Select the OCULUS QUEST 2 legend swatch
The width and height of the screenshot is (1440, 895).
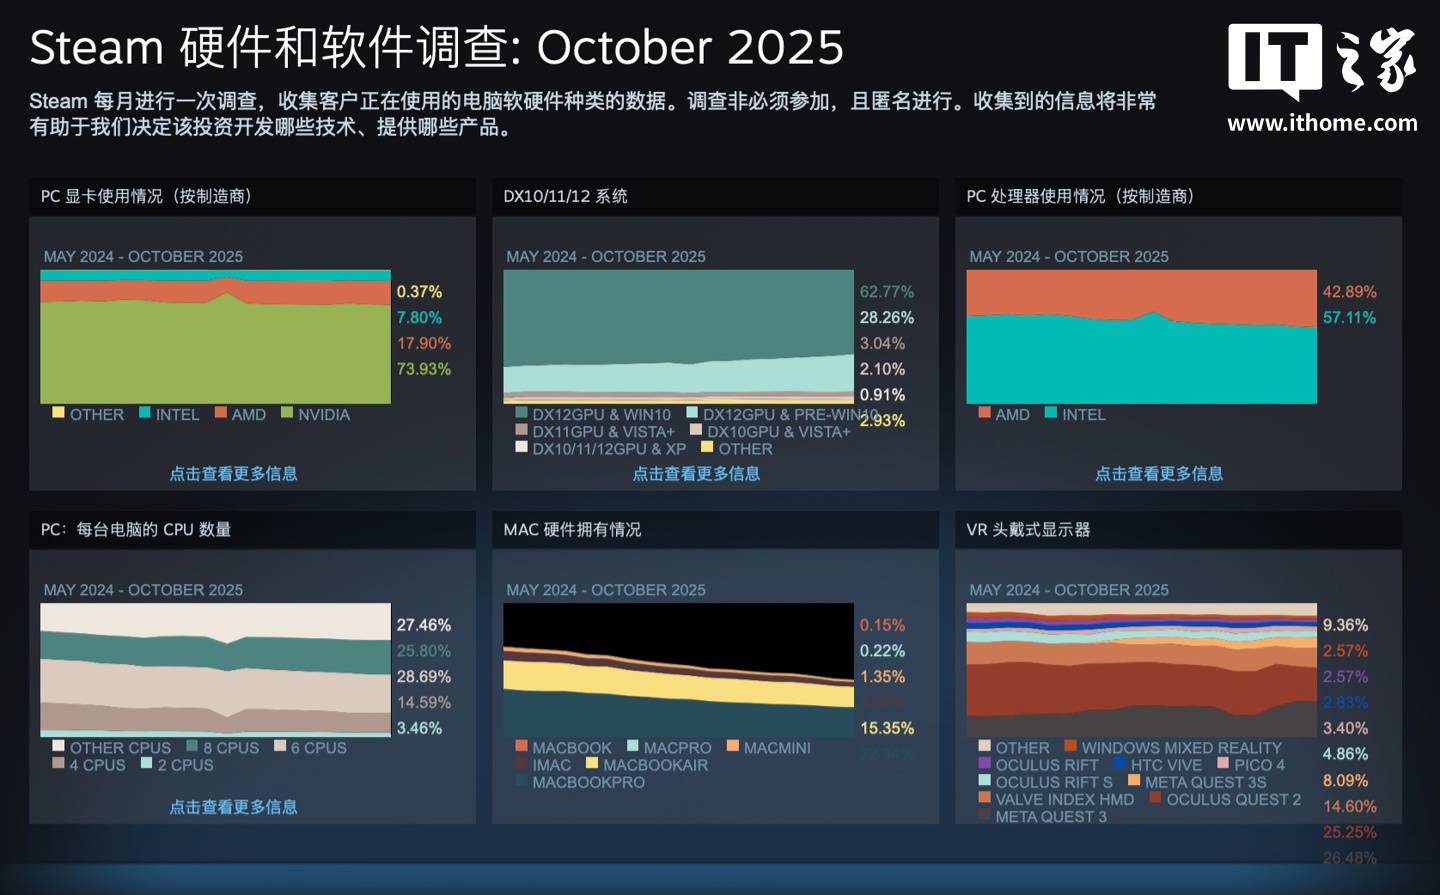point(1155,797)
